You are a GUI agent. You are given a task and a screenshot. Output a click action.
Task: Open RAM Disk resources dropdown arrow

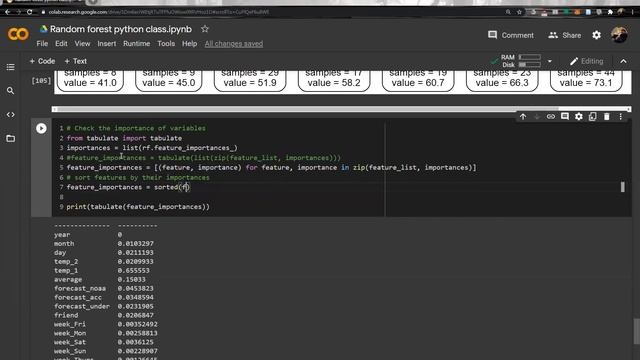point(549,61)
